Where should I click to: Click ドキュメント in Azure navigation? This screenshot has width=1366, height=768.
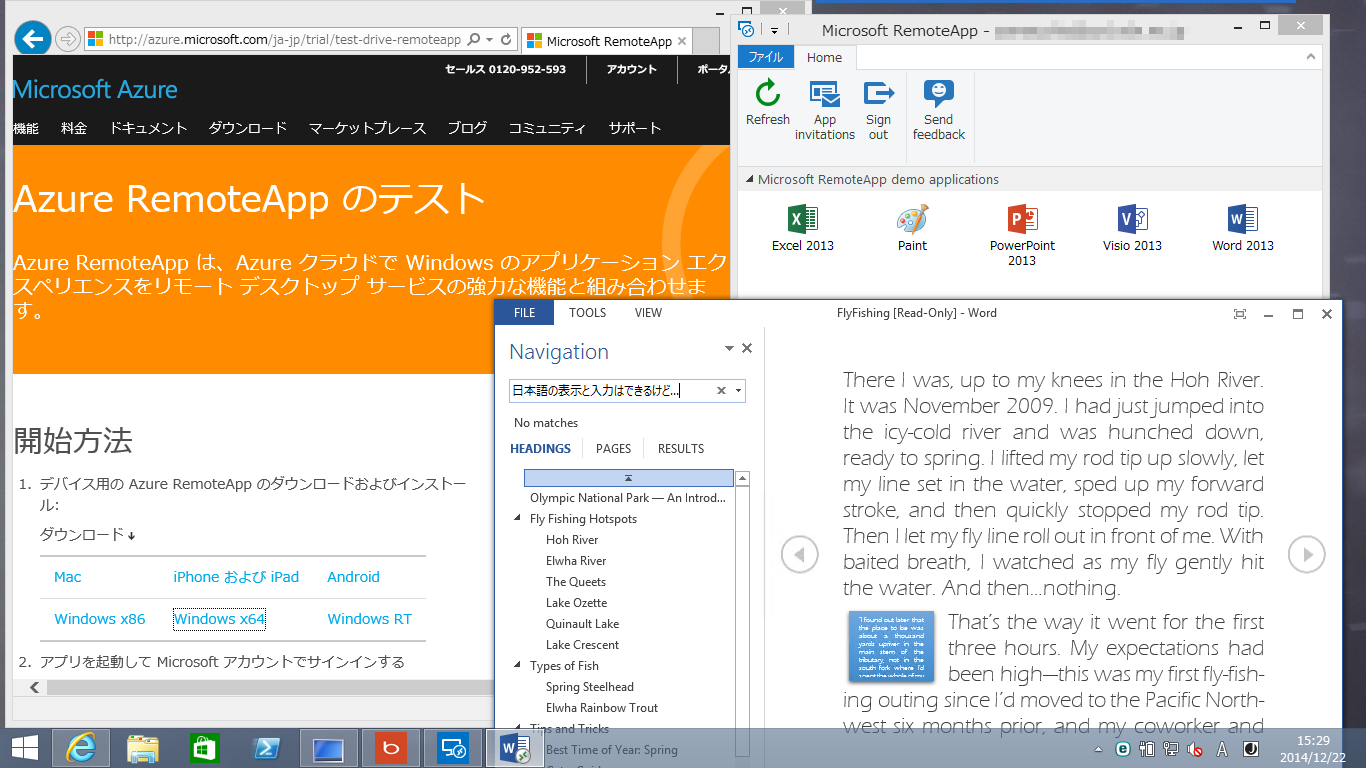tap(148, 128)
